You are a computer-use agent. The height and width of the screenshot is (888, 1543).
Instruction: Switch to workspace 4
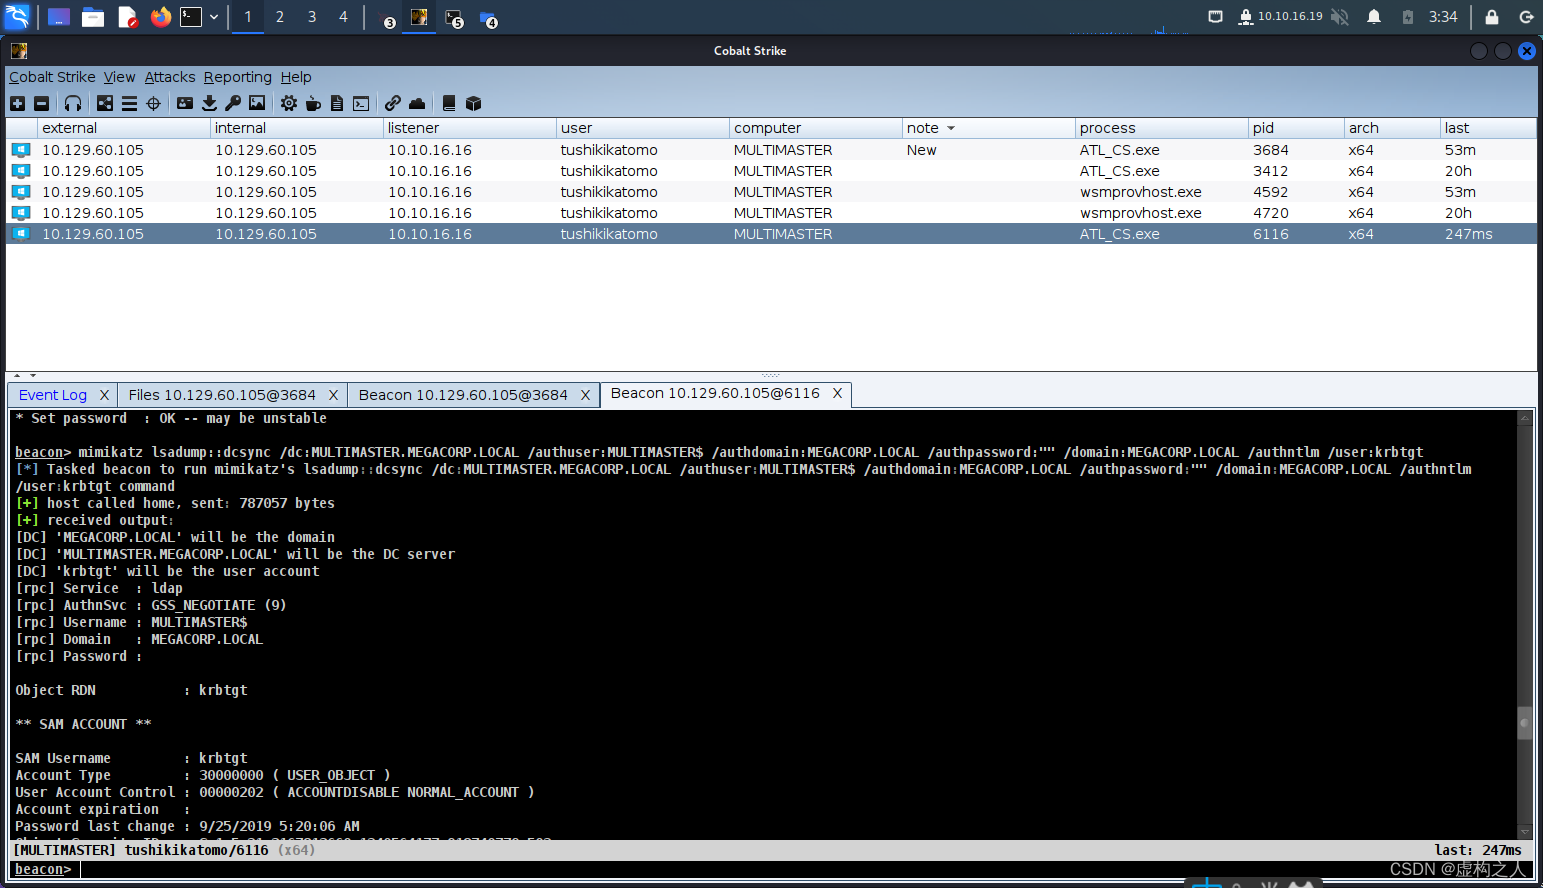(343, 17)
